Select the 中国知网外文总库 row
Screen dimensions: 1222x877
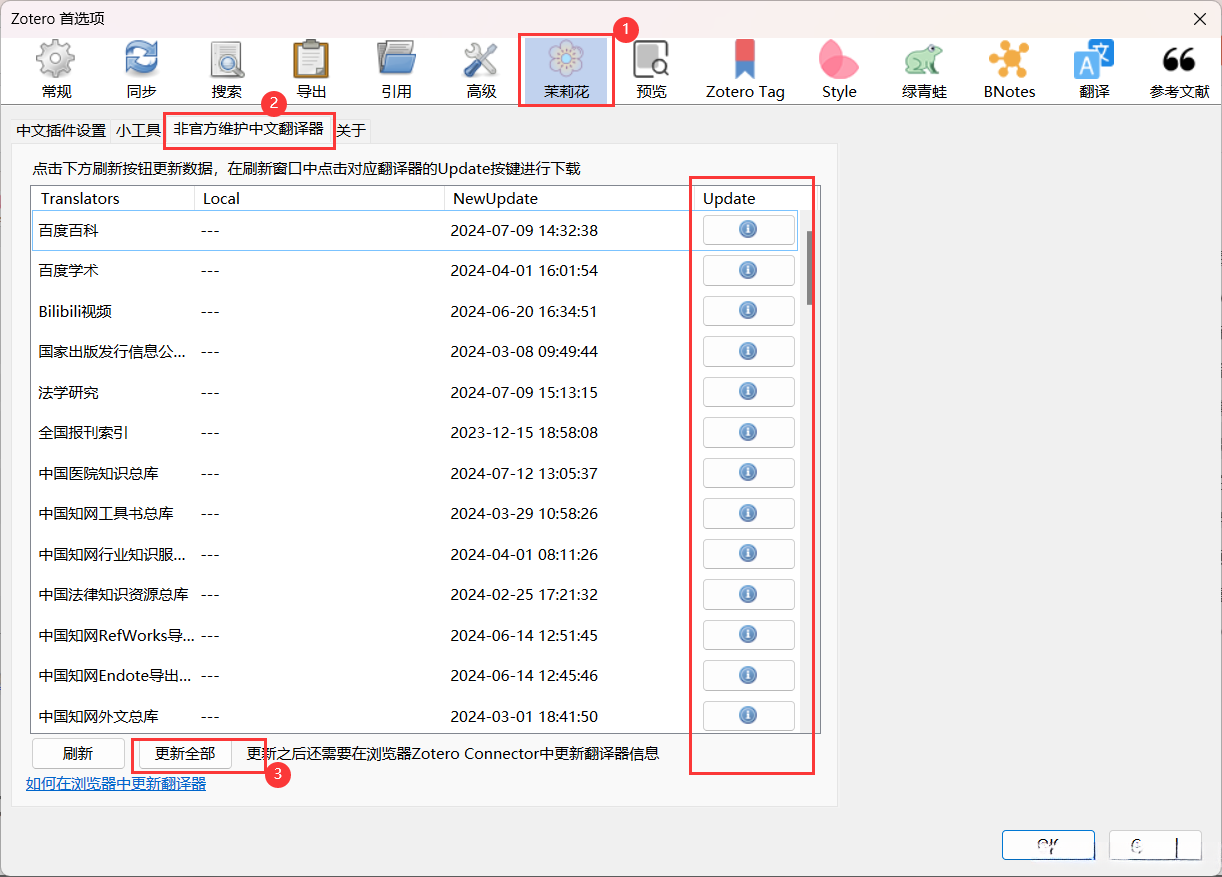(415, 716)
